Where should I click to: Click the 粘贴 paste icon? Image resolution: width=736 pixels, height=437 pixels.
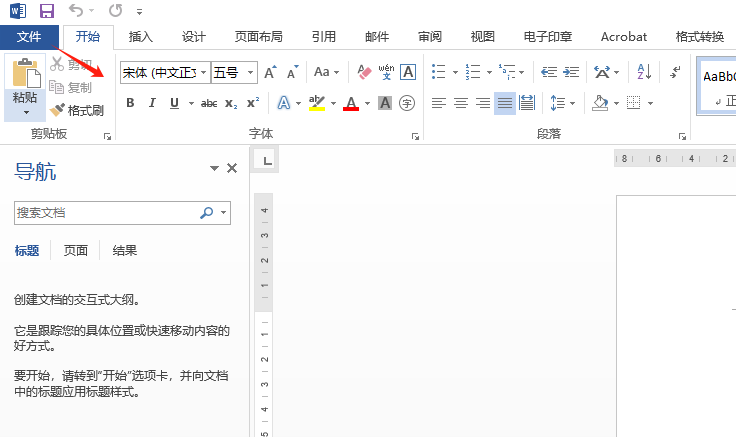[x=25, y=73]
